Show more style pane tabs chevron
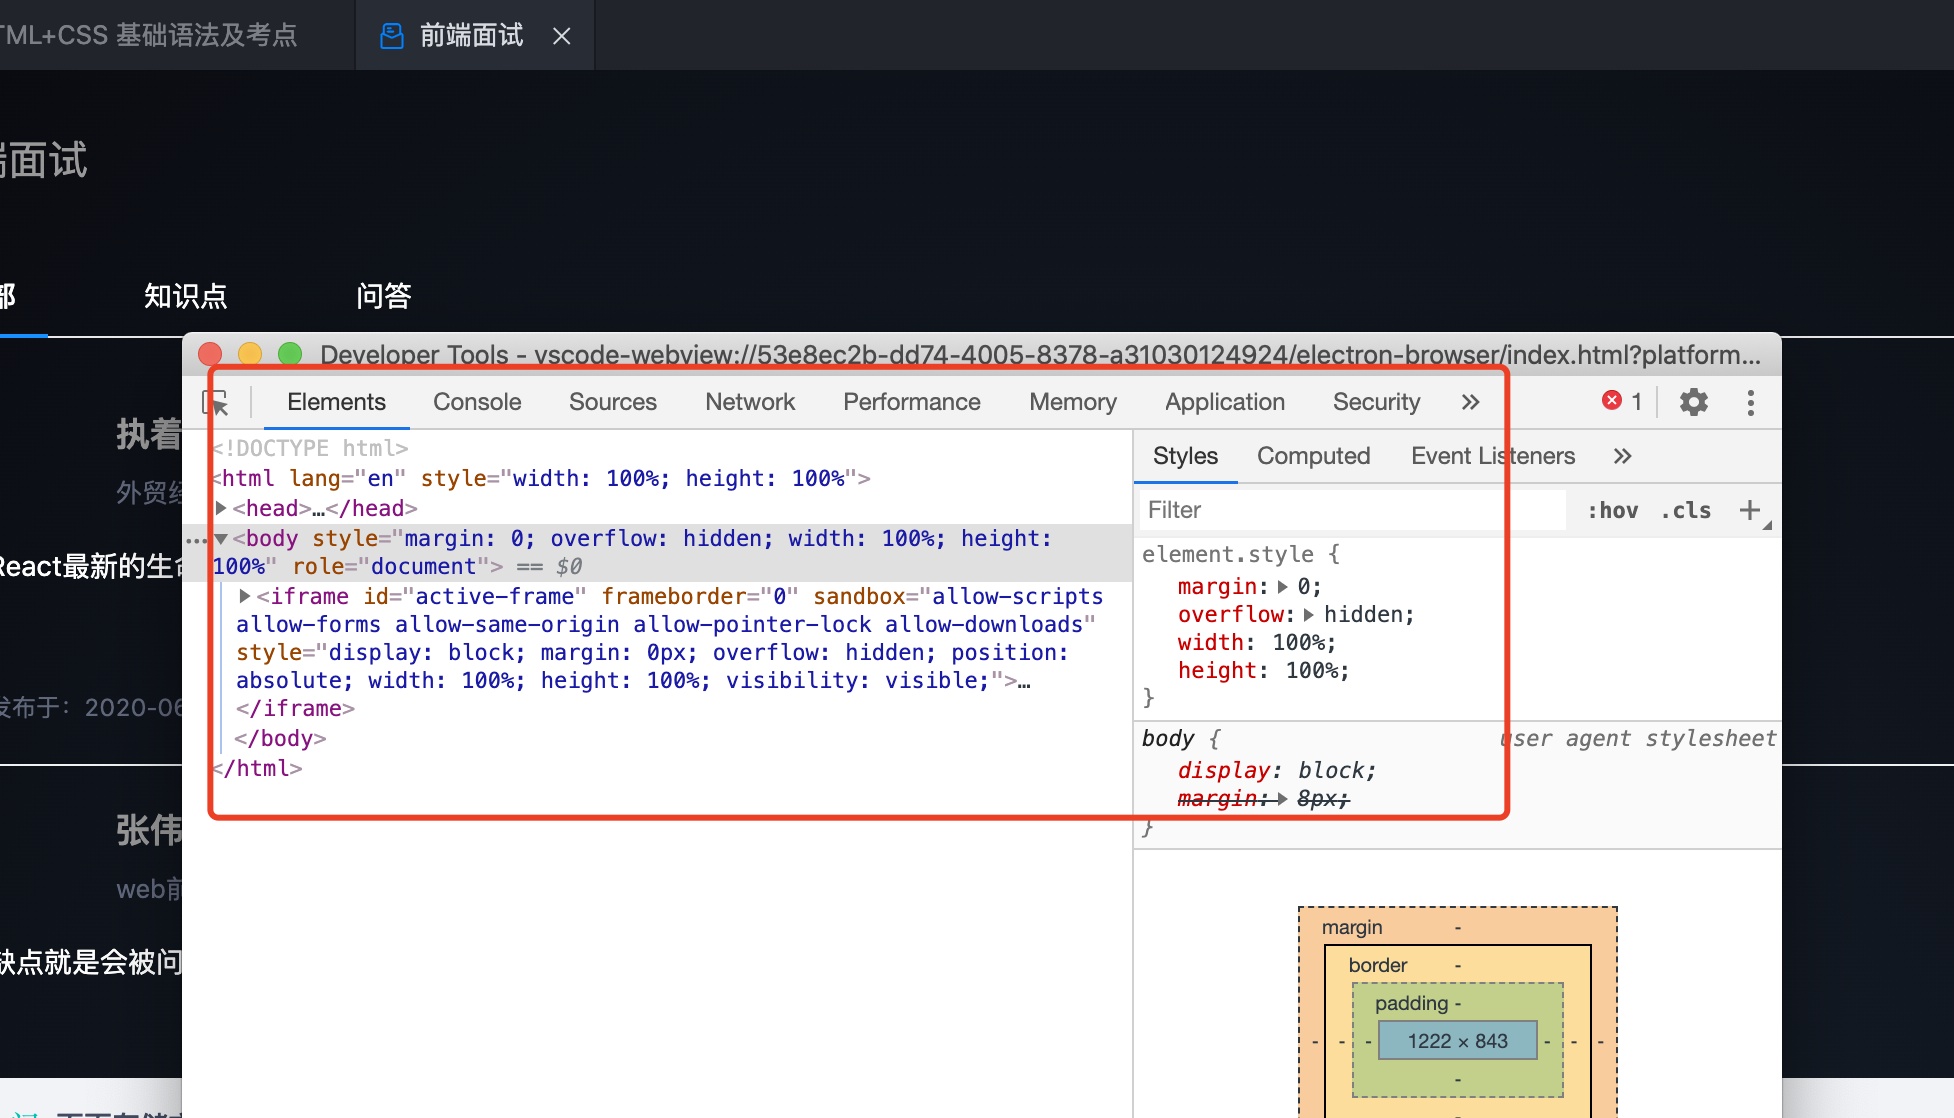Viewport: 1954px width, 1118px height. pos(1622,456)
